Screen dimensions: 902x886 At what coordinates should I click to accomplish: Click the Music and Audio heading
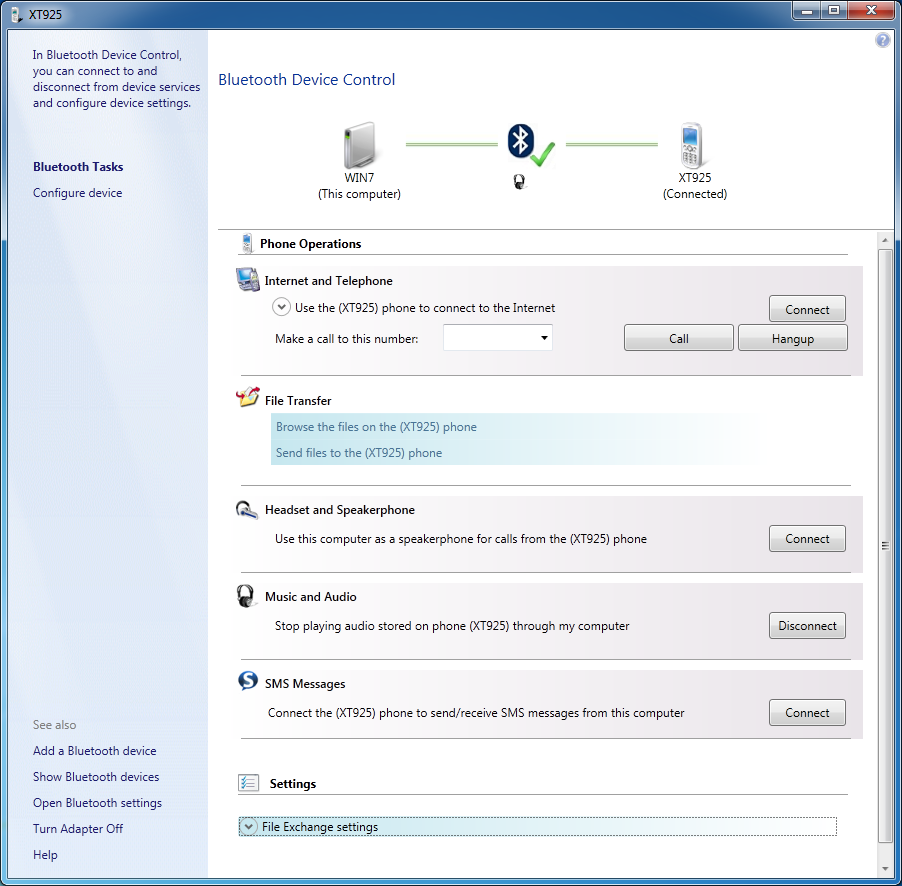point(311,597)
